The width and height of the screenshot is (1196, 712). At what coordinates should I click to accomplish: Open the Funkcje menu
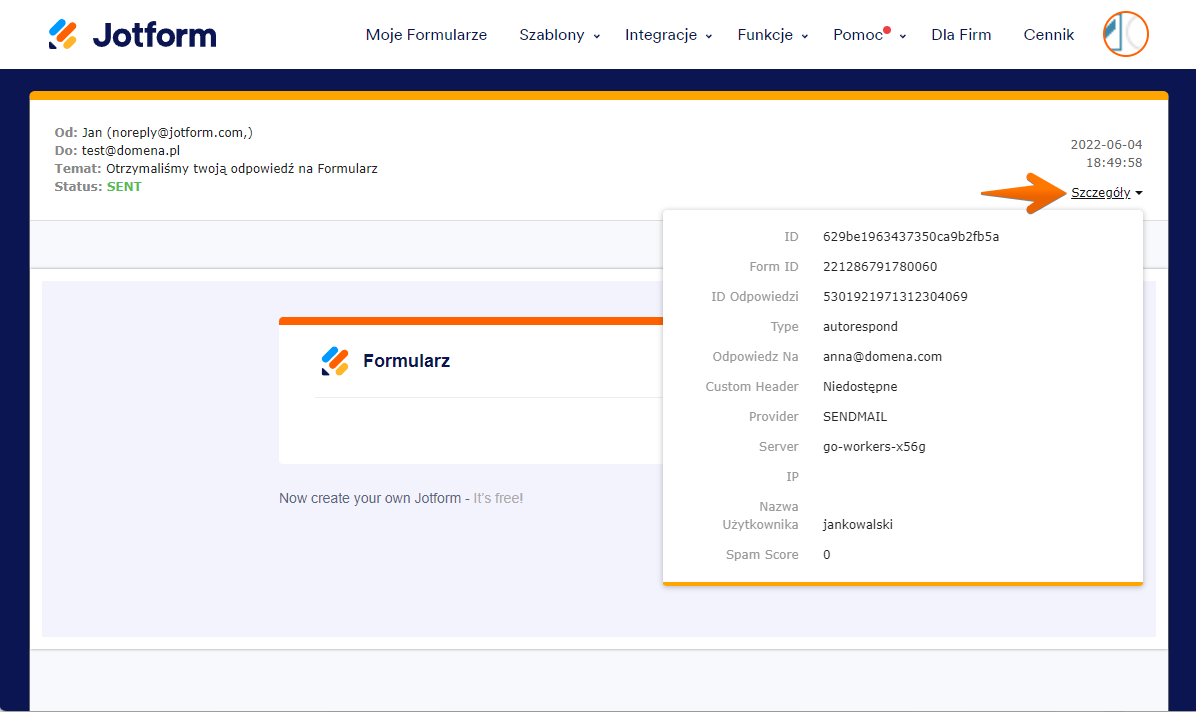(x=765, y=34)
